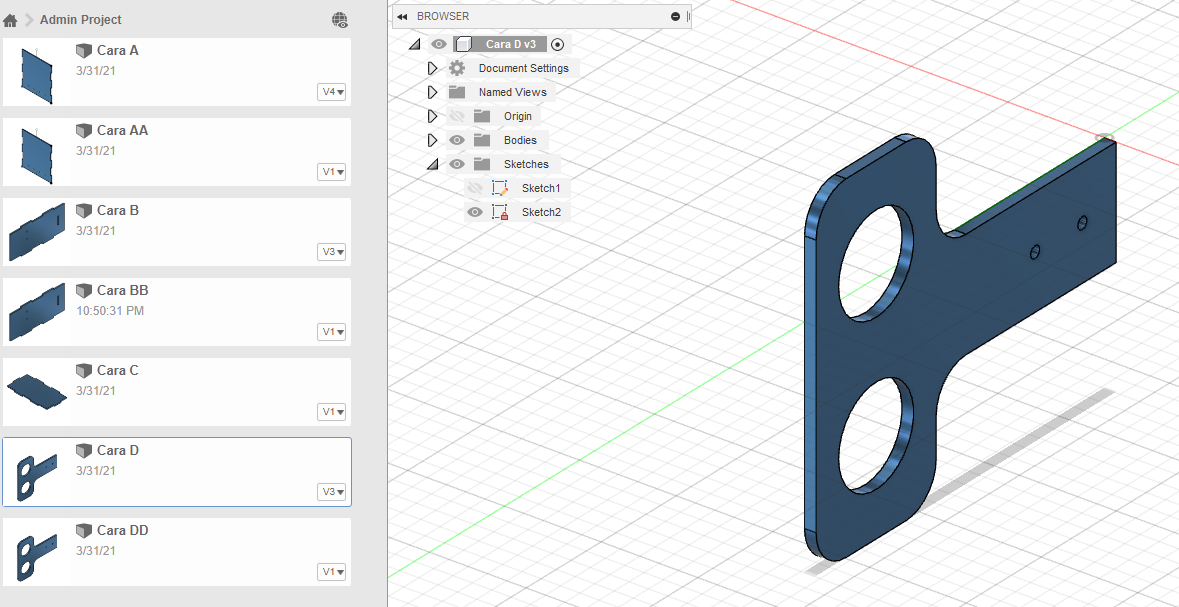Click the Bodies folder icon

(481, 141)
